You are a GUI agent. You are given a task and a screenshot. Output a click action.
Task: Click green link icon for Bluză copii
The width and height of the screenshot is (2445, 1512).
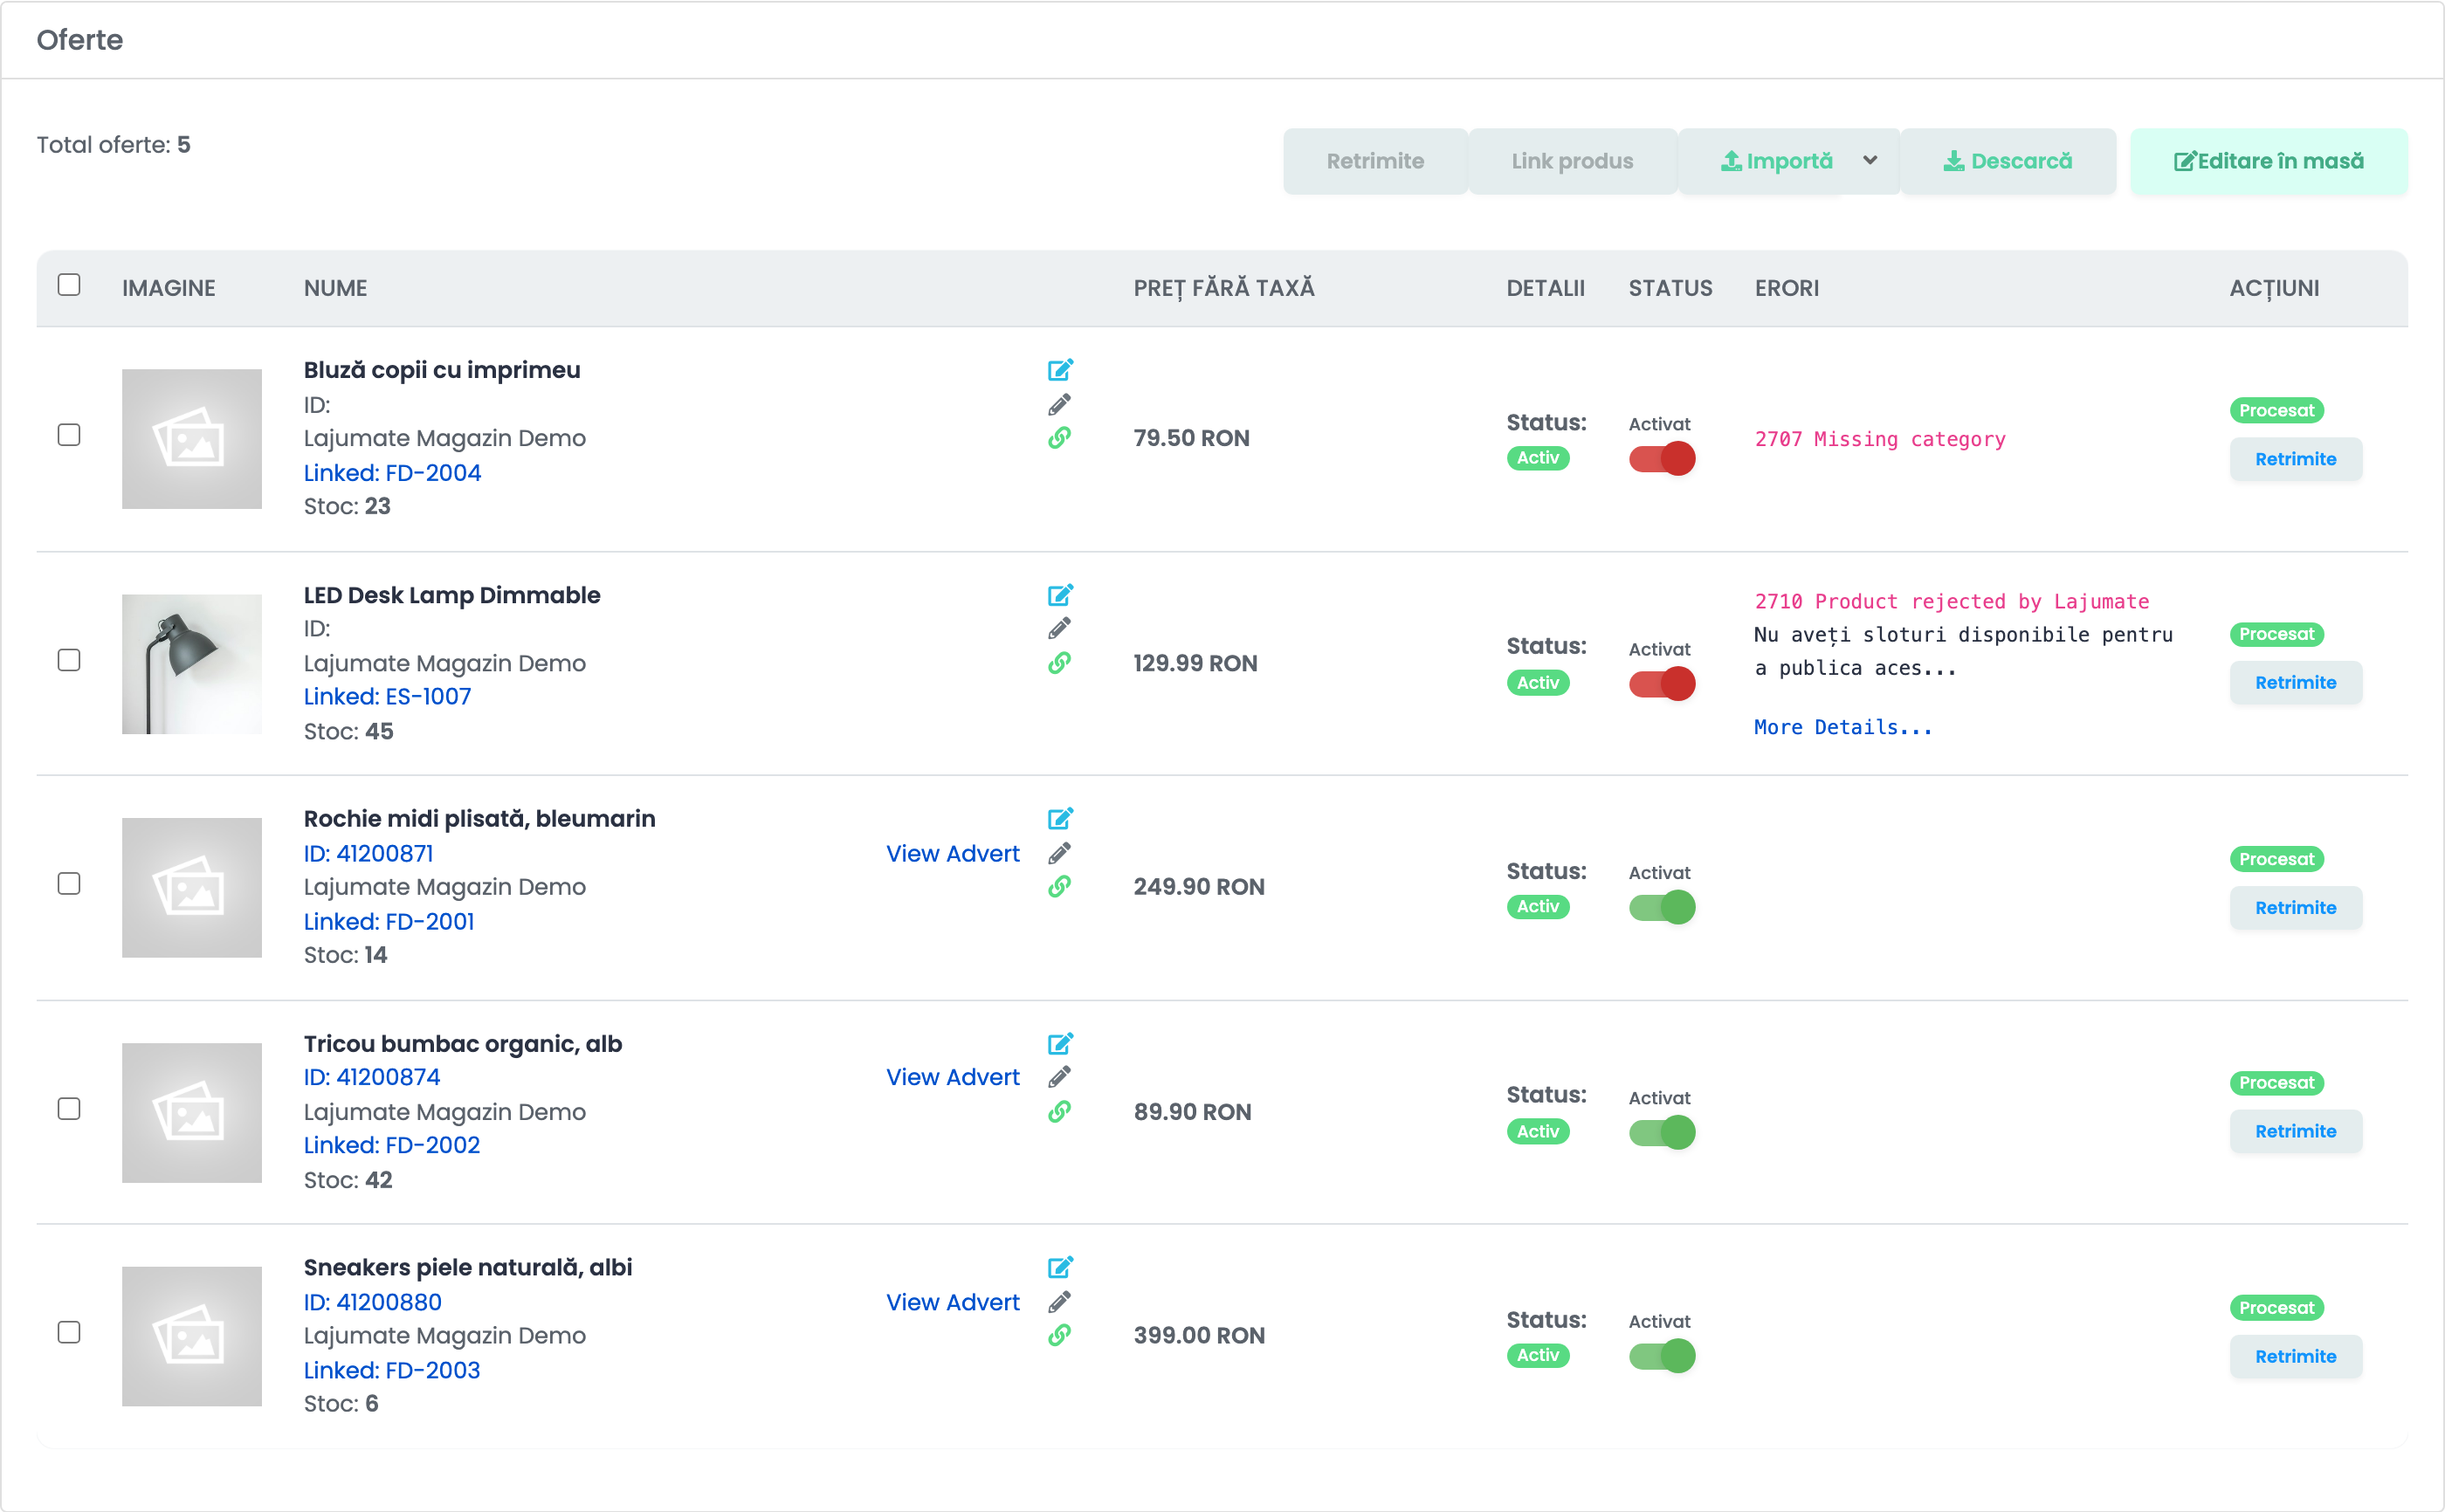click(x=1059, y=438)
